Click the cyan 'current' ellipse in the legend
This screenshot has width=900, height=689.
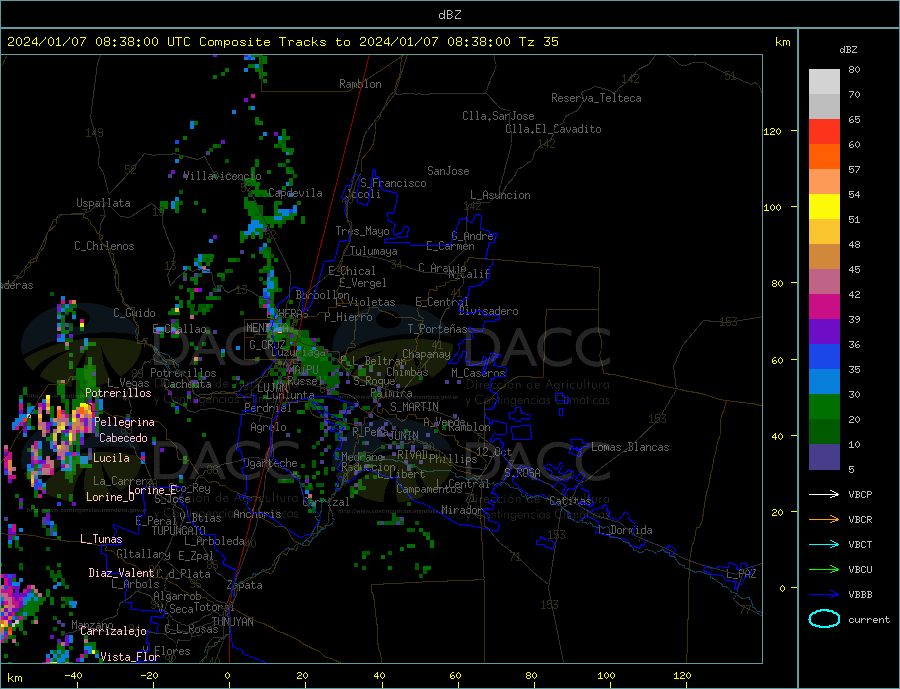[x=824, y=619]
